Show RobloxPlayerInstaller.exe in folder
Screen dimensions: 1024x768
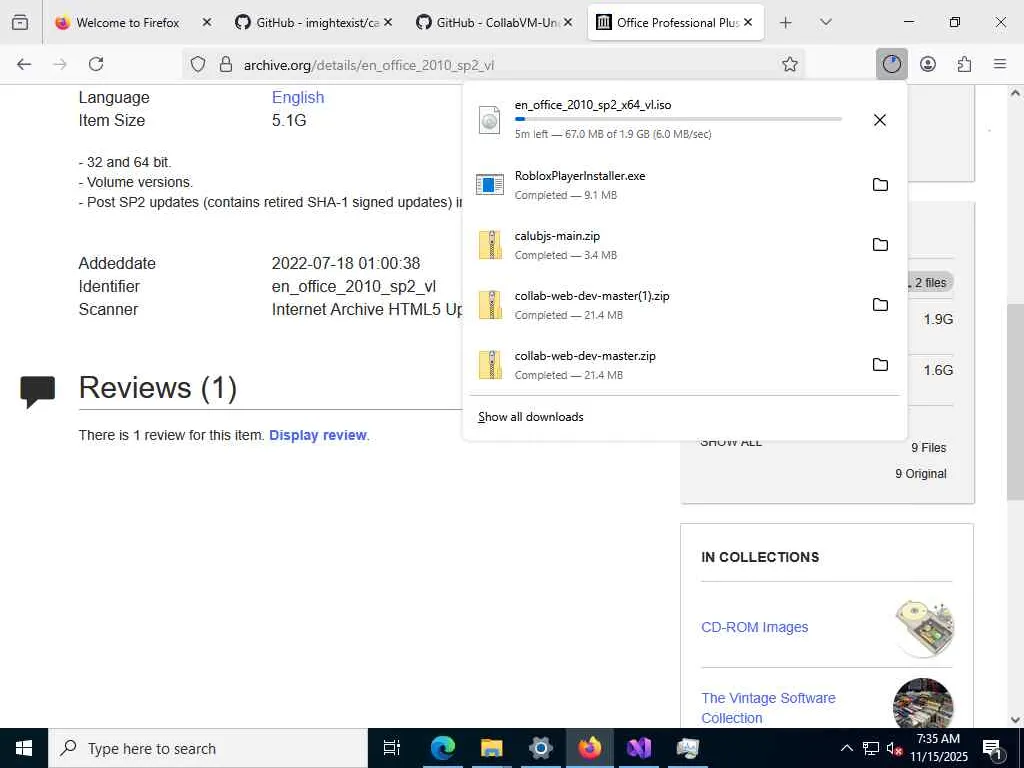(x=880, y=184)
